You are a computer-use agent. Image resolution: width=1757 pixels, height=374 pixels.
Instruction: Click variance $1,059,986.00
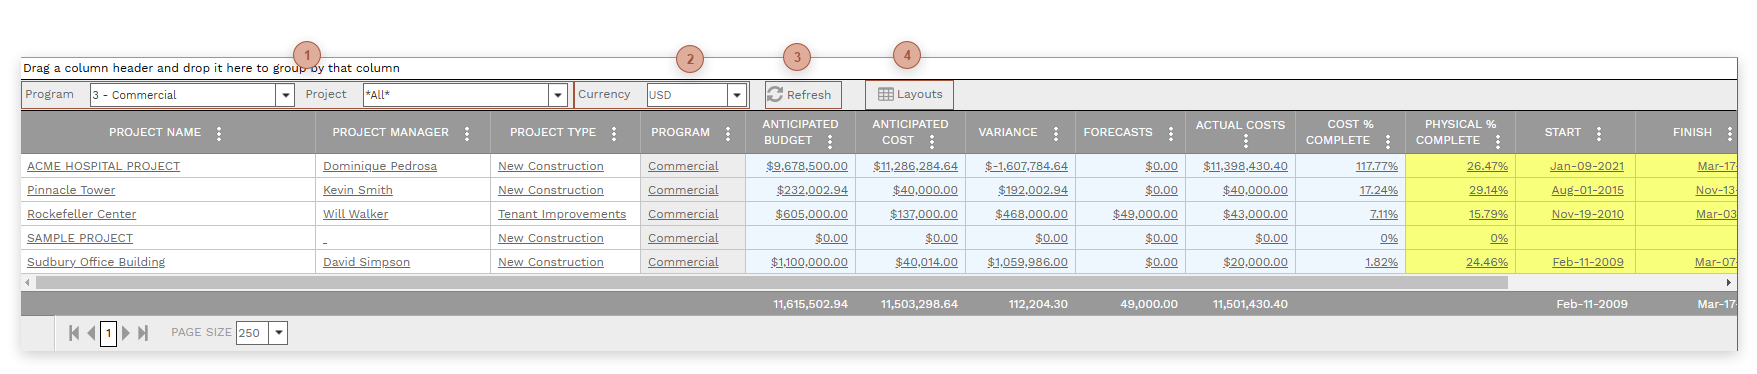1027,262
